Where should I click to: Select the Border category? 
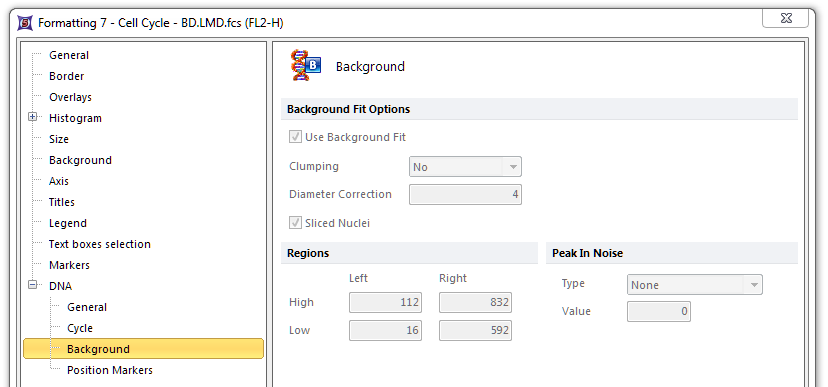pos(67,76)
